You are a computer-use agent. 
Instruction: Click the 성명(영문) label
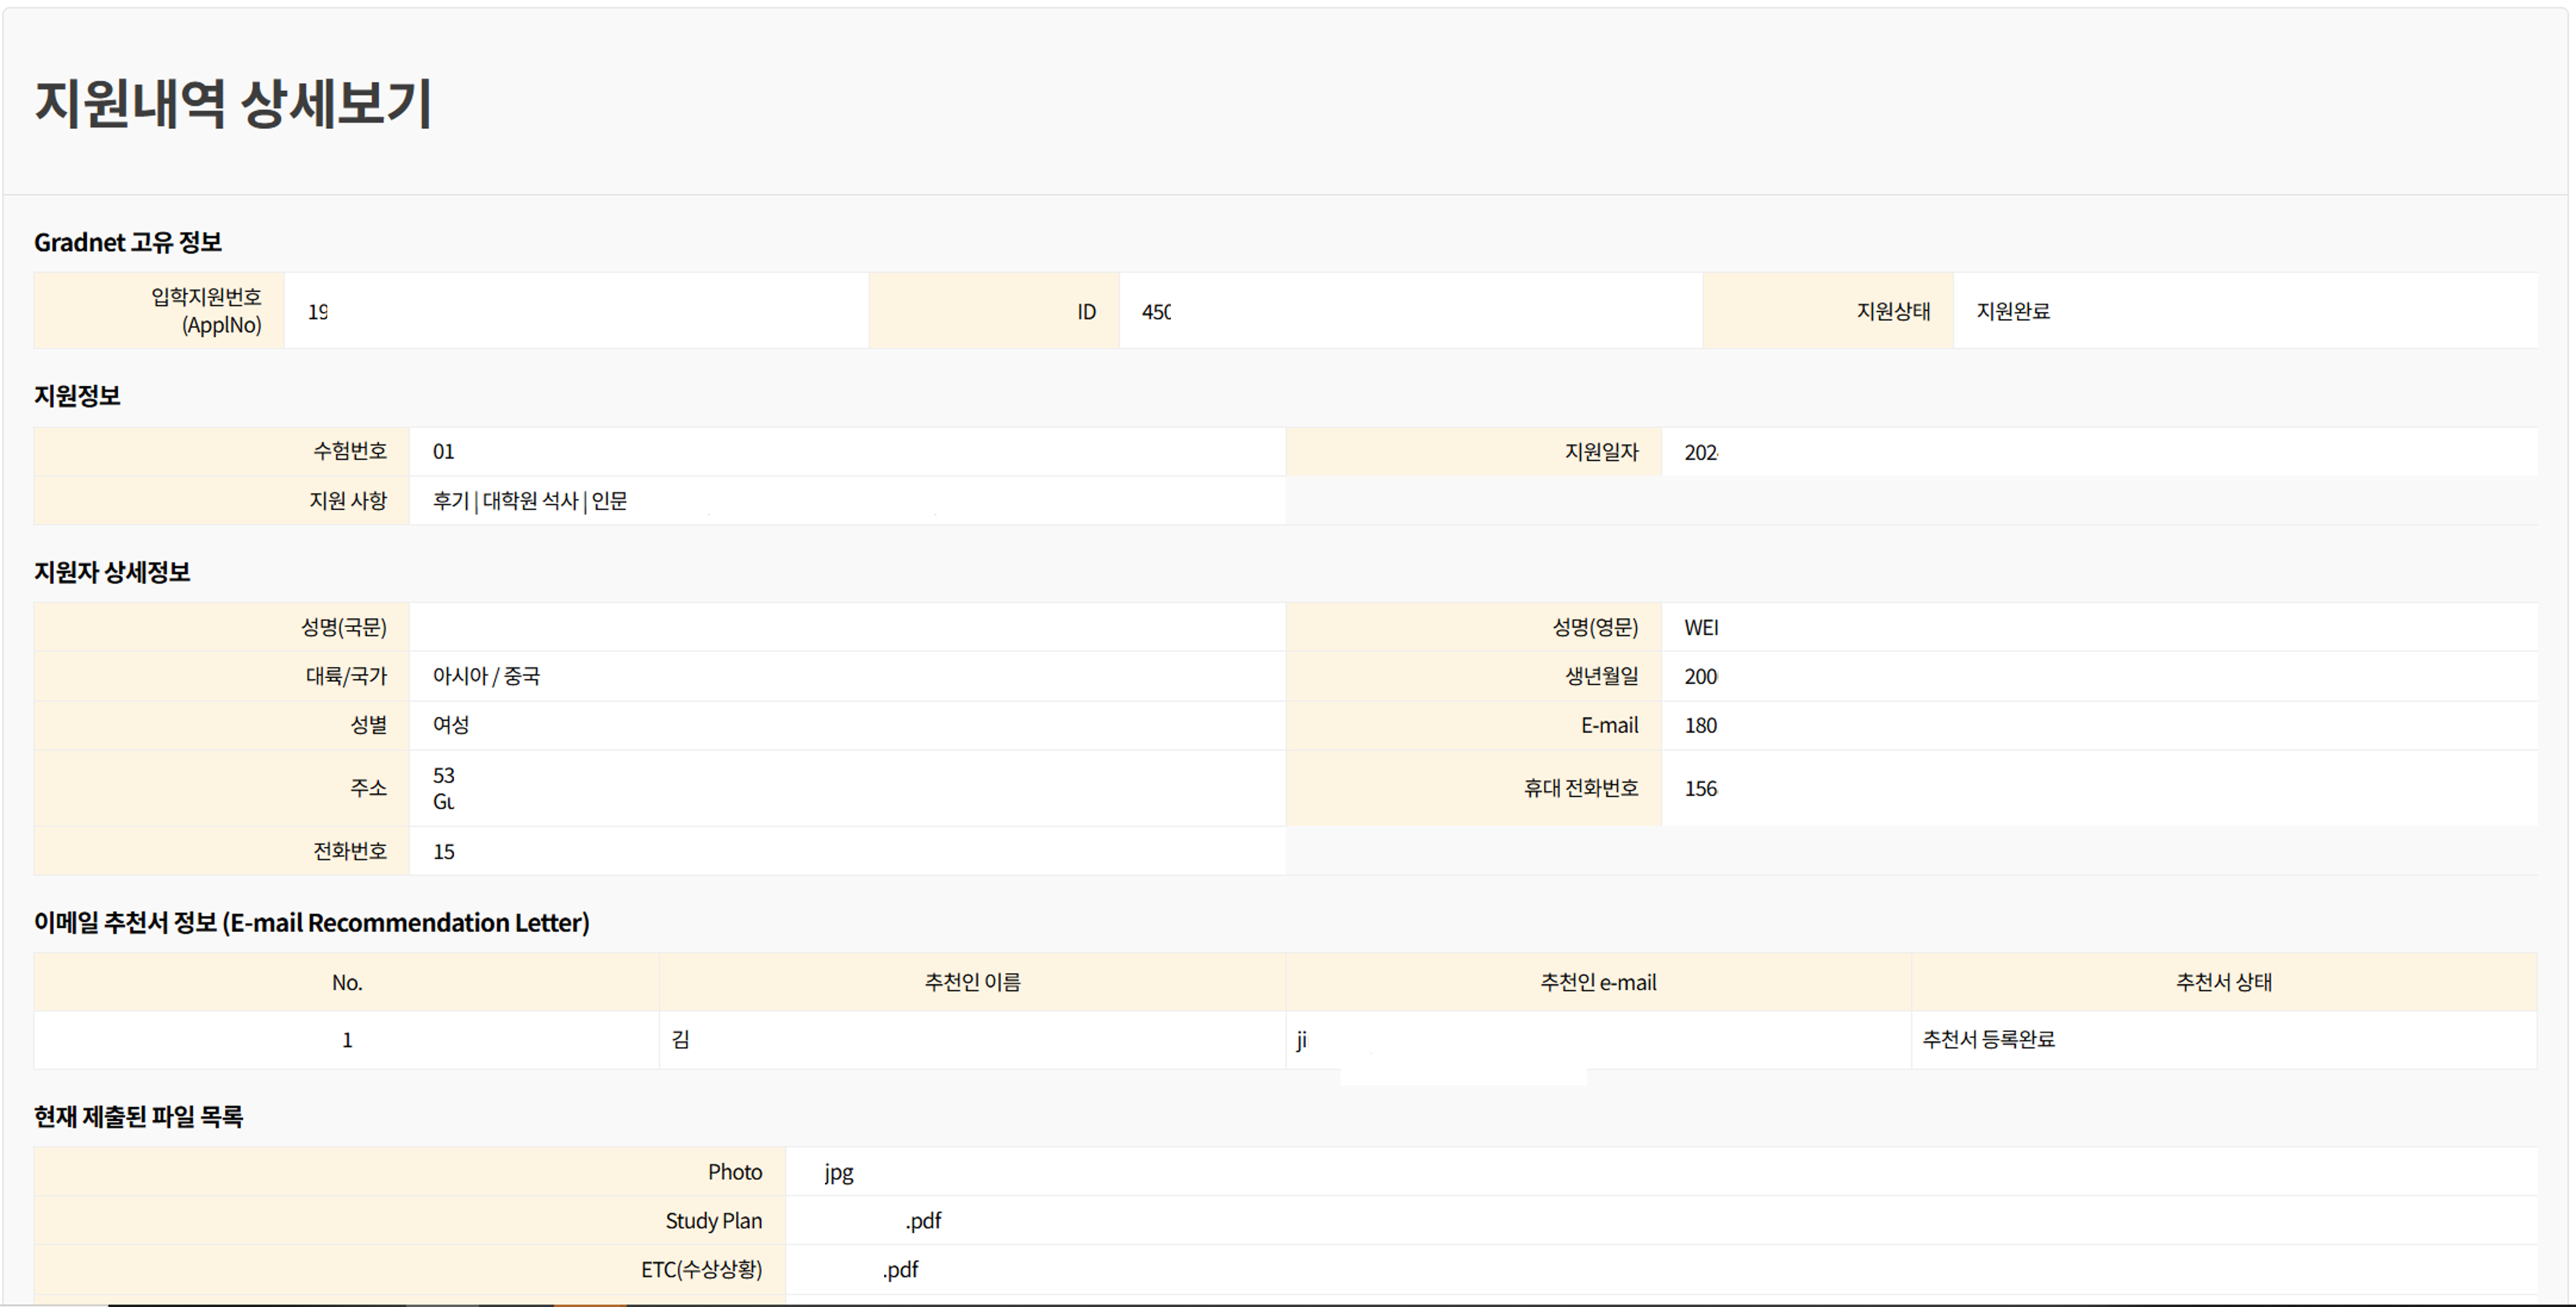tap(1595, 627)
